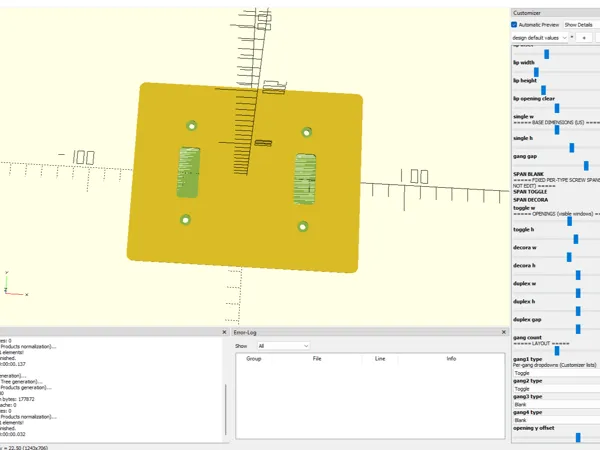Click the SPAN DECORA label
Screen dimensions: 600x450
530,200
